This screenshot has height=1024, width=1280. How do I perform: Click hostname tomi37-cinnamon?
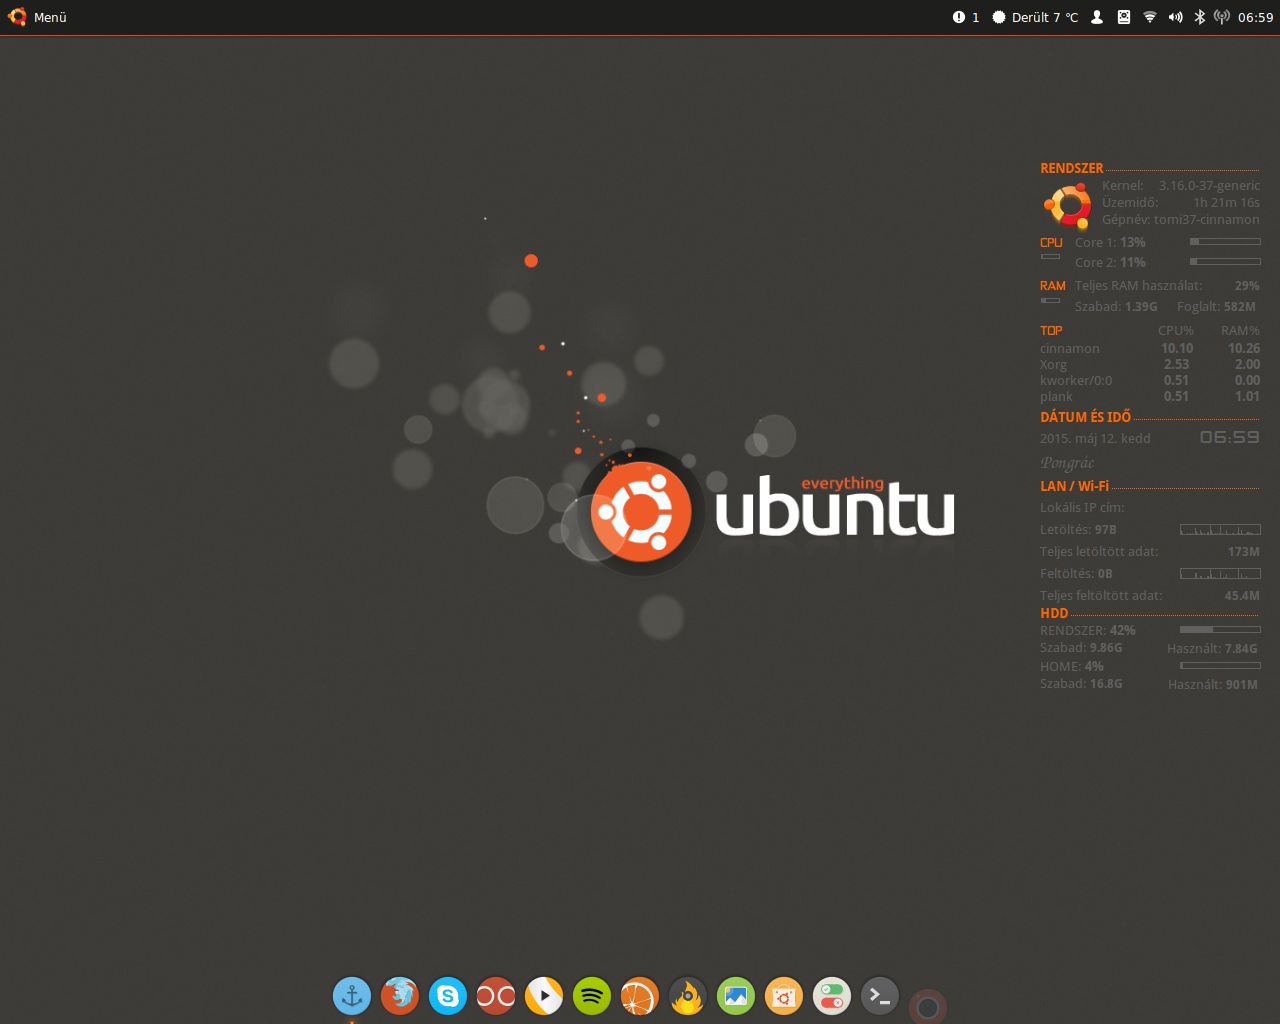(1207, 219)
